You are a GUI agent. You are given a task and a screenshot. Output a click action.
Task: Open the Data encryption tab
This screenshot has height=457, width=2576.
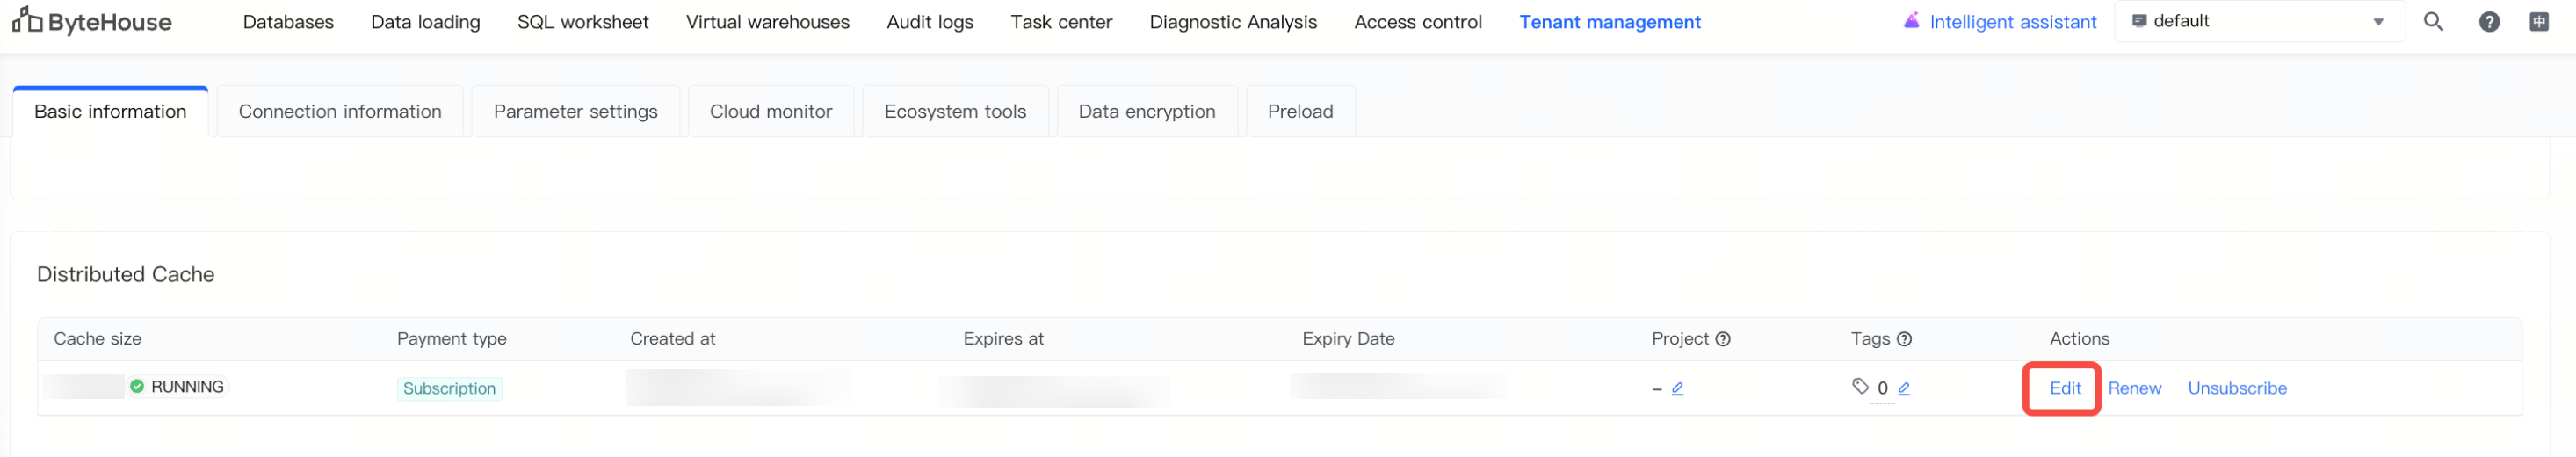1146,112
